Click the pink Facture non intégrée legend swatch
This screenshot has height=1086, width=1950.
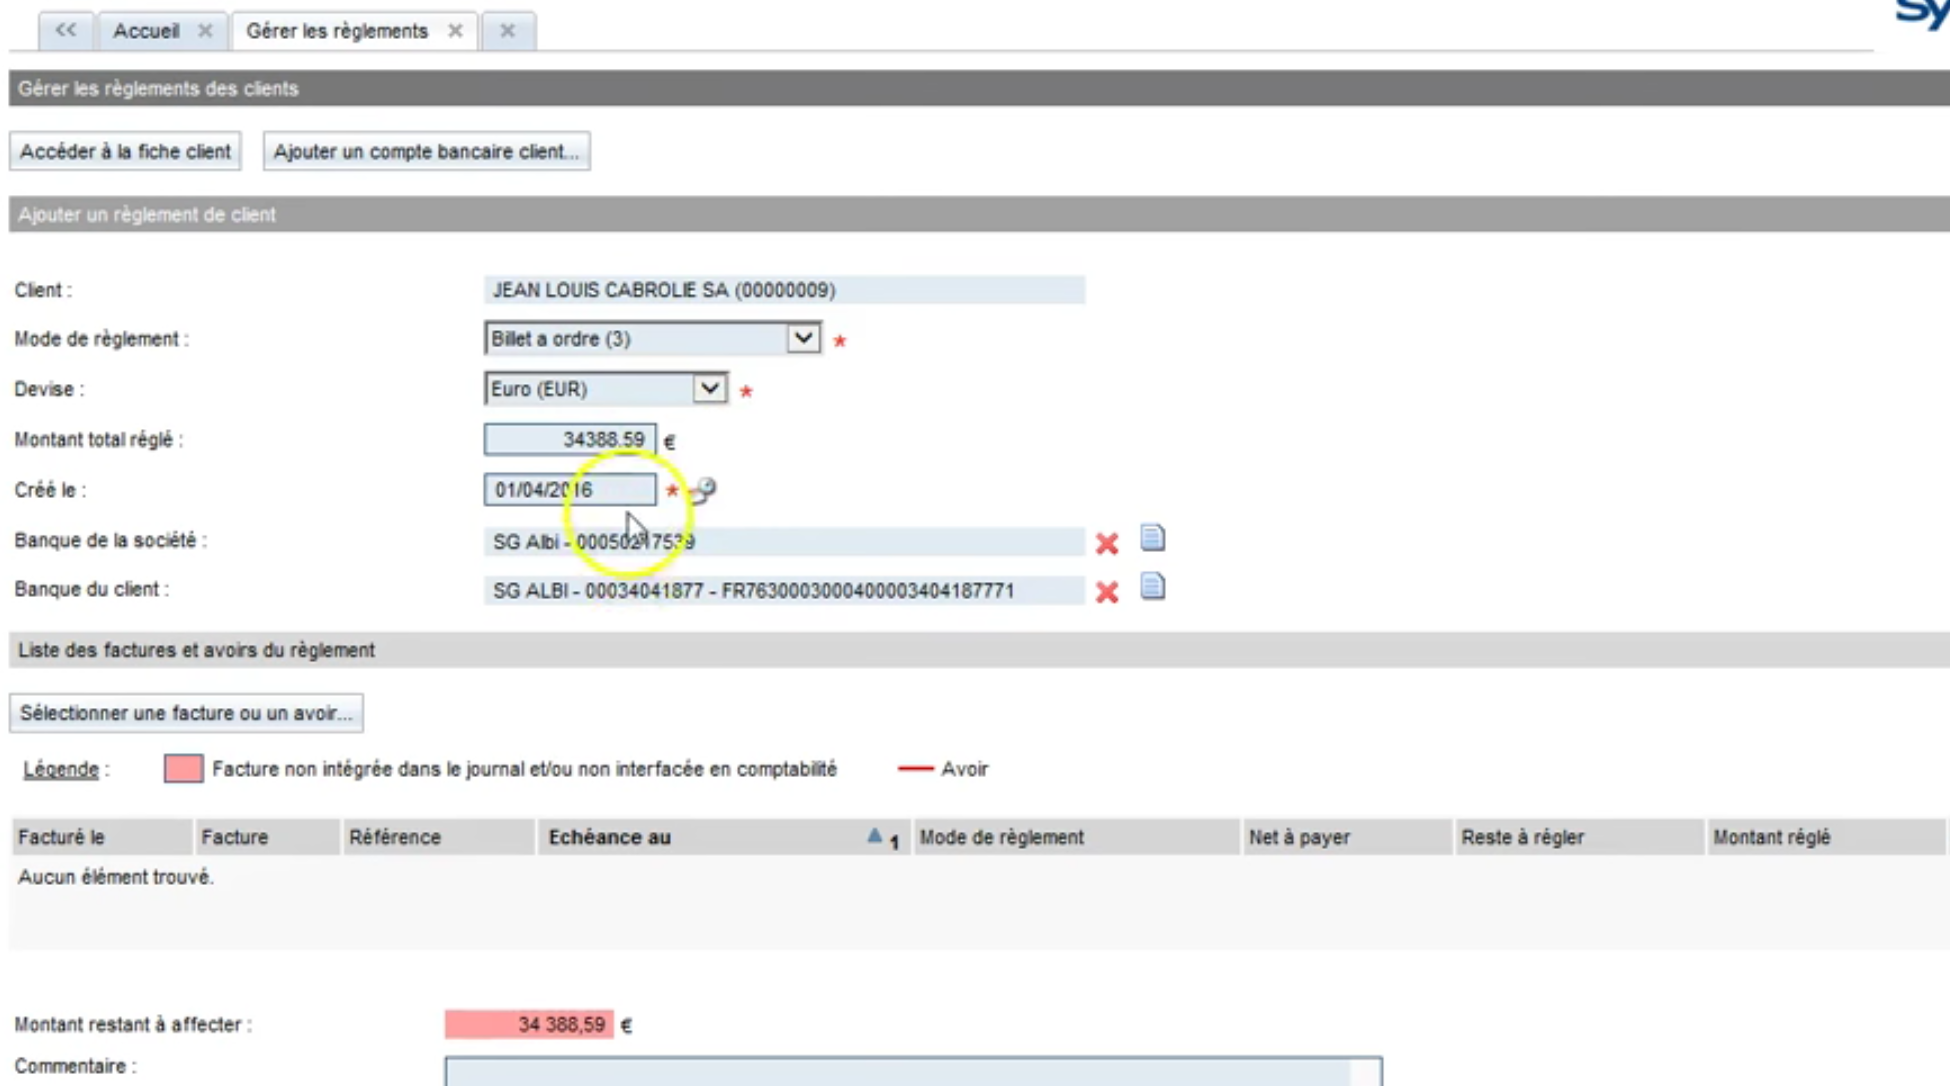tap(183, 768)
